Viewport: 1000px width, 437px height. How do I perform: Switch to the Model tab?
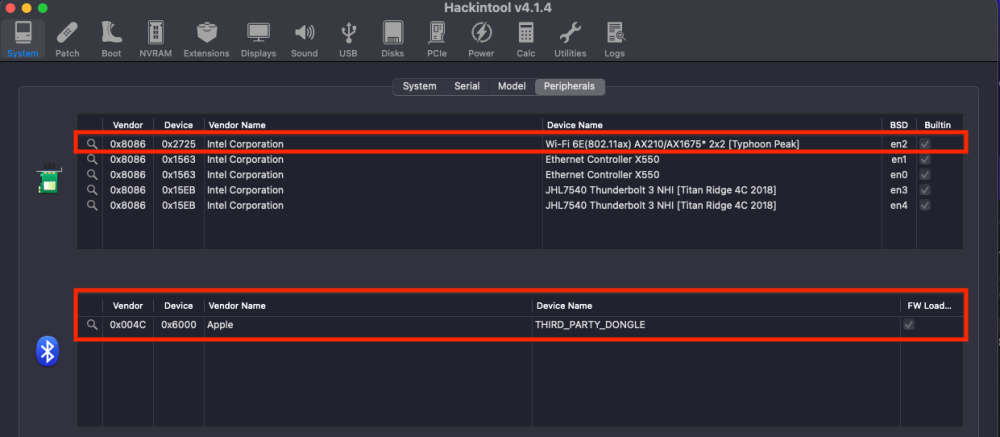point(511,86)
